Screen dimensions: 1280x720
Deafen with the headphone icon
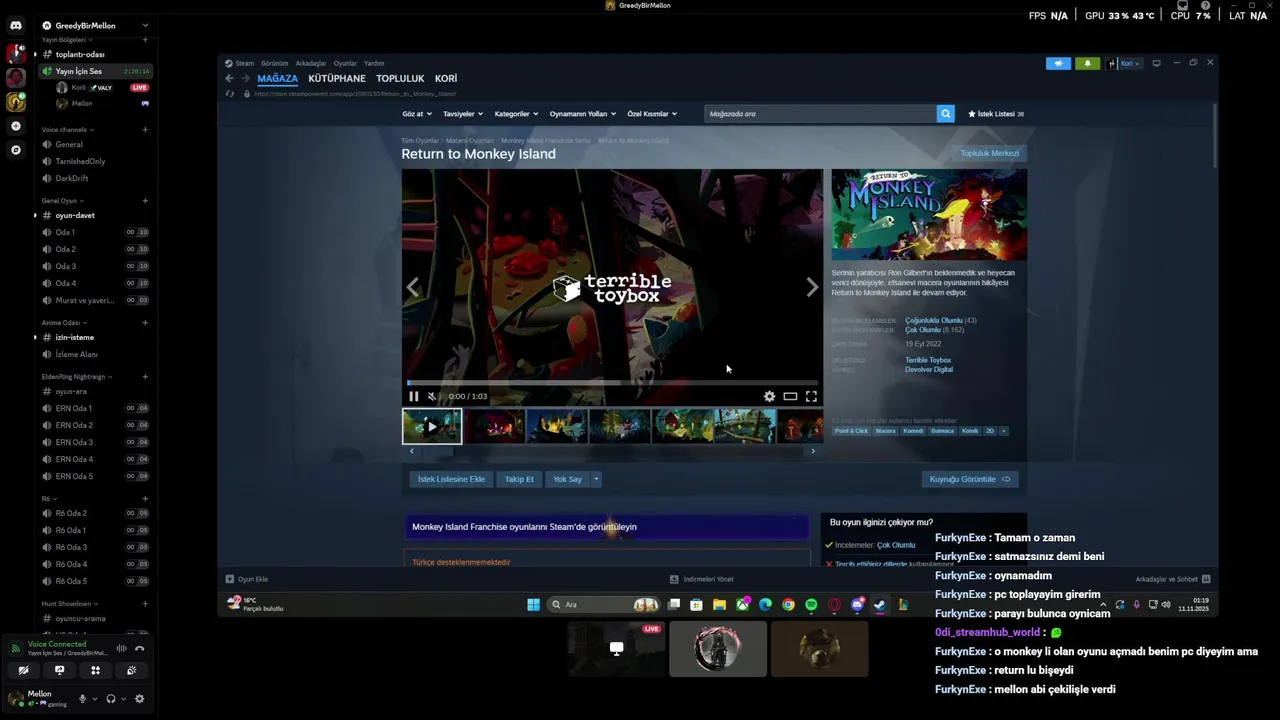coord(111,699)
